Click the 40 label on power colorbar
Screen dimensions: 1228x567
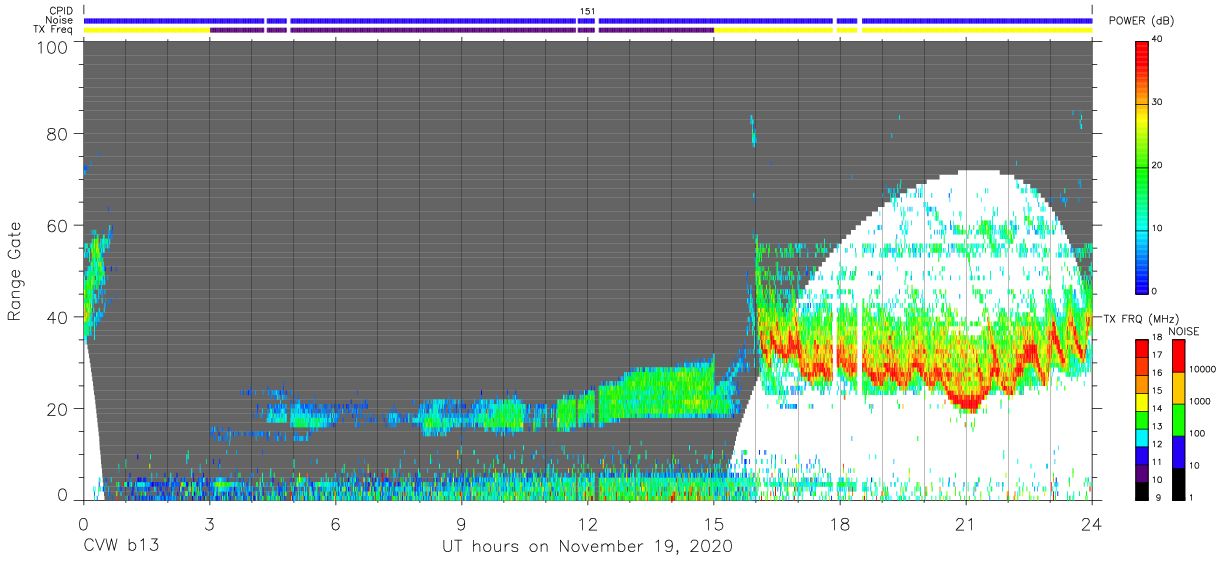click(x=1157, y=40)
